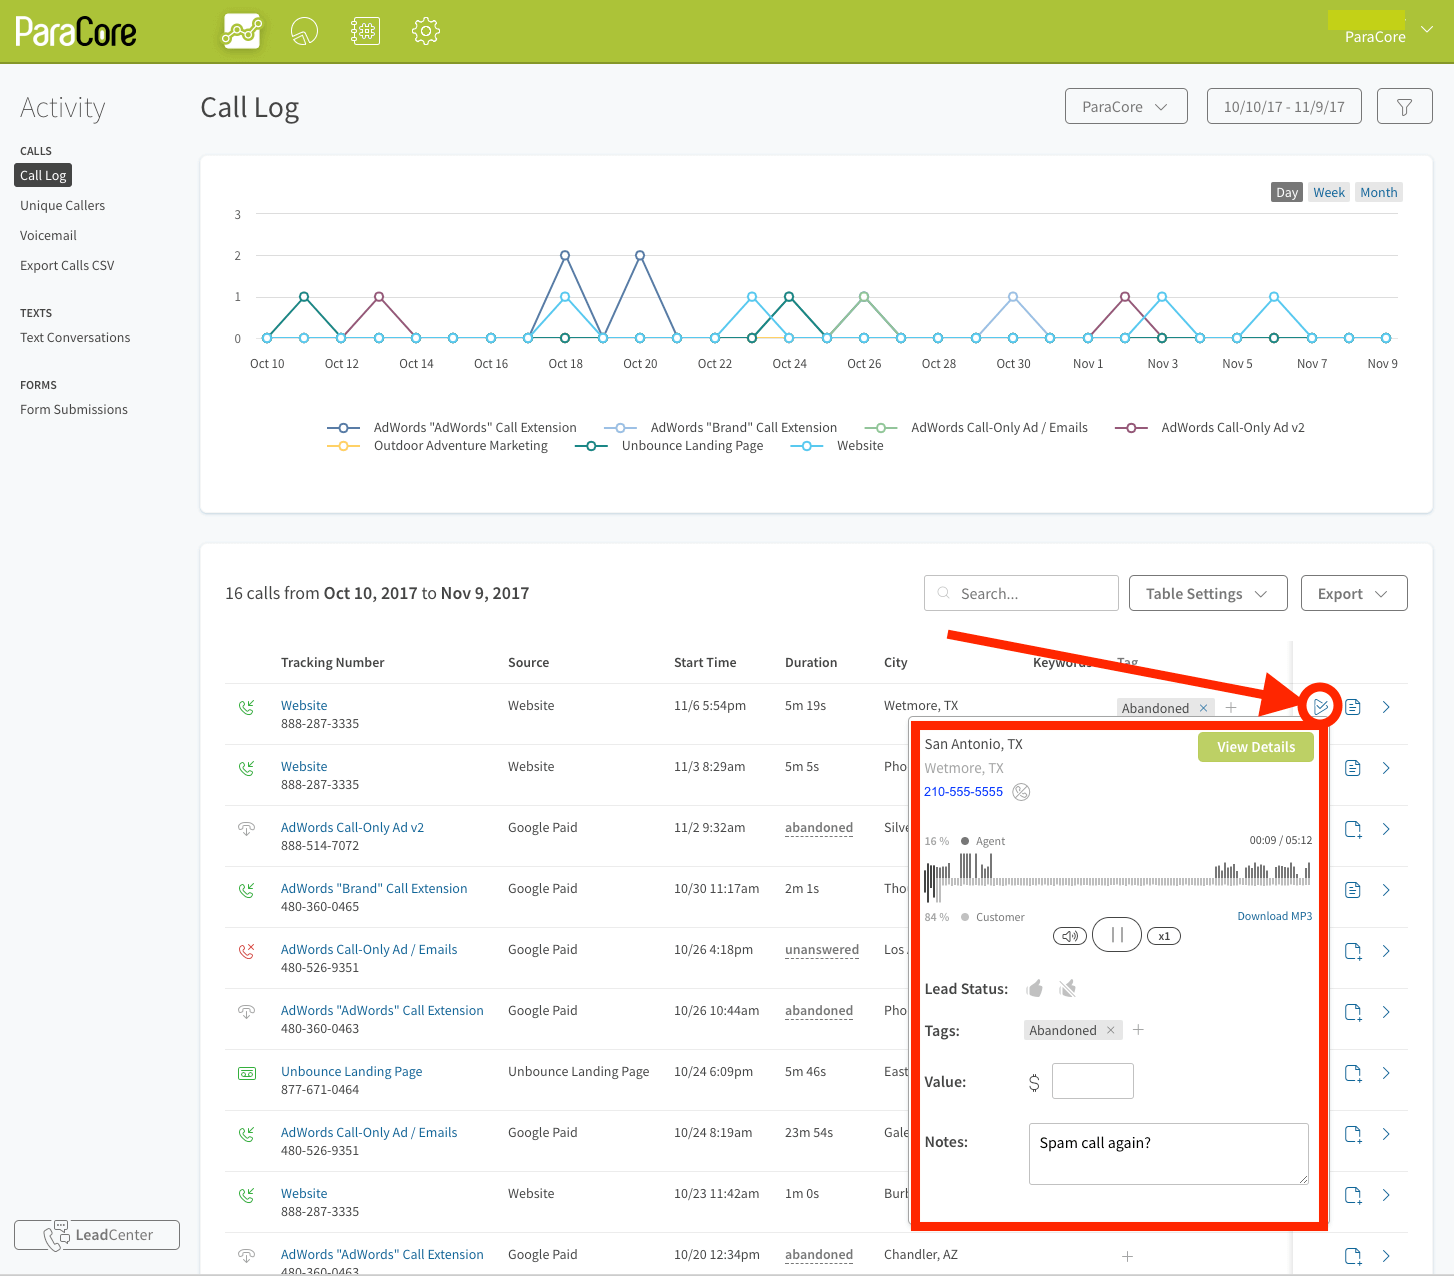Open Export Calls CSV in sidebar
Viewport: 1454px width, 1276px height.
pyautogui.click(x=67, y=265)
